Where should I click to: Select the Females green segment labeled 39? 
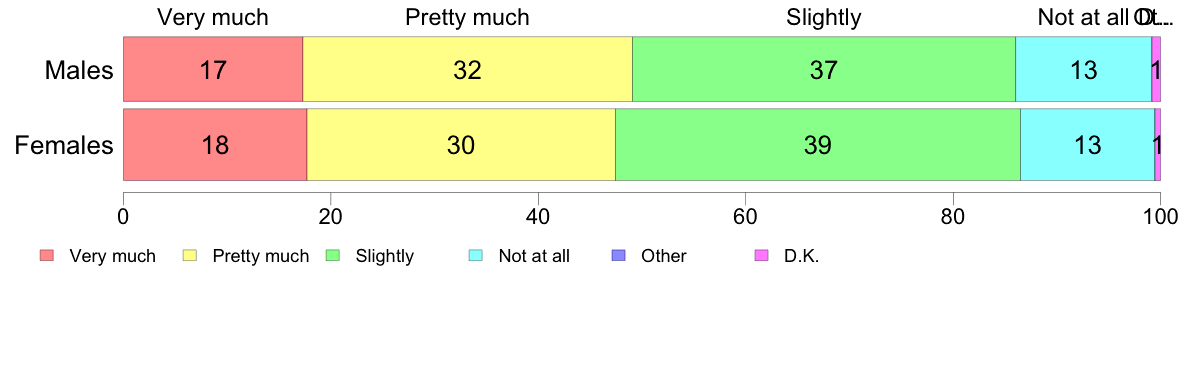pyautogui.click(x=818, y=145)
